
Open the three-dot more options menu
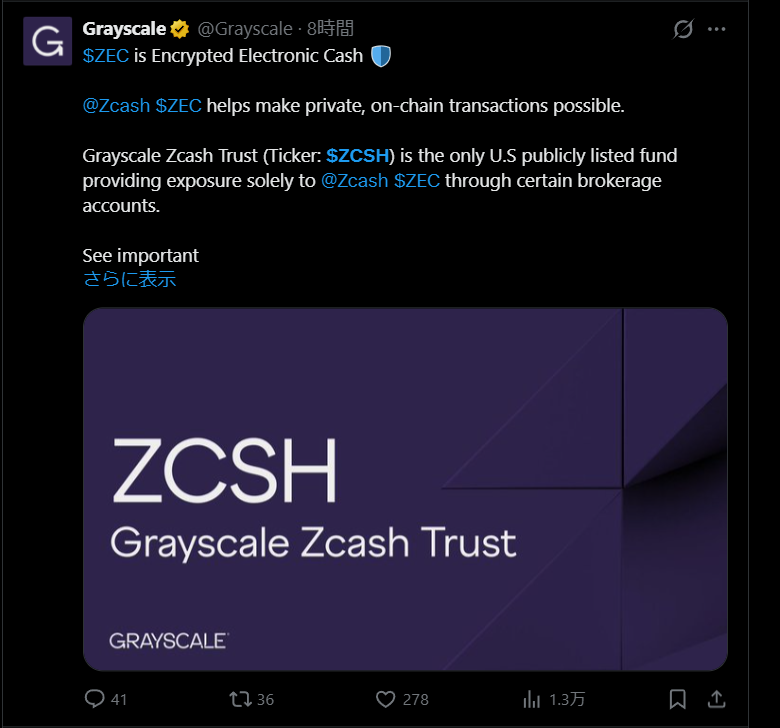[x=716, y=29]
